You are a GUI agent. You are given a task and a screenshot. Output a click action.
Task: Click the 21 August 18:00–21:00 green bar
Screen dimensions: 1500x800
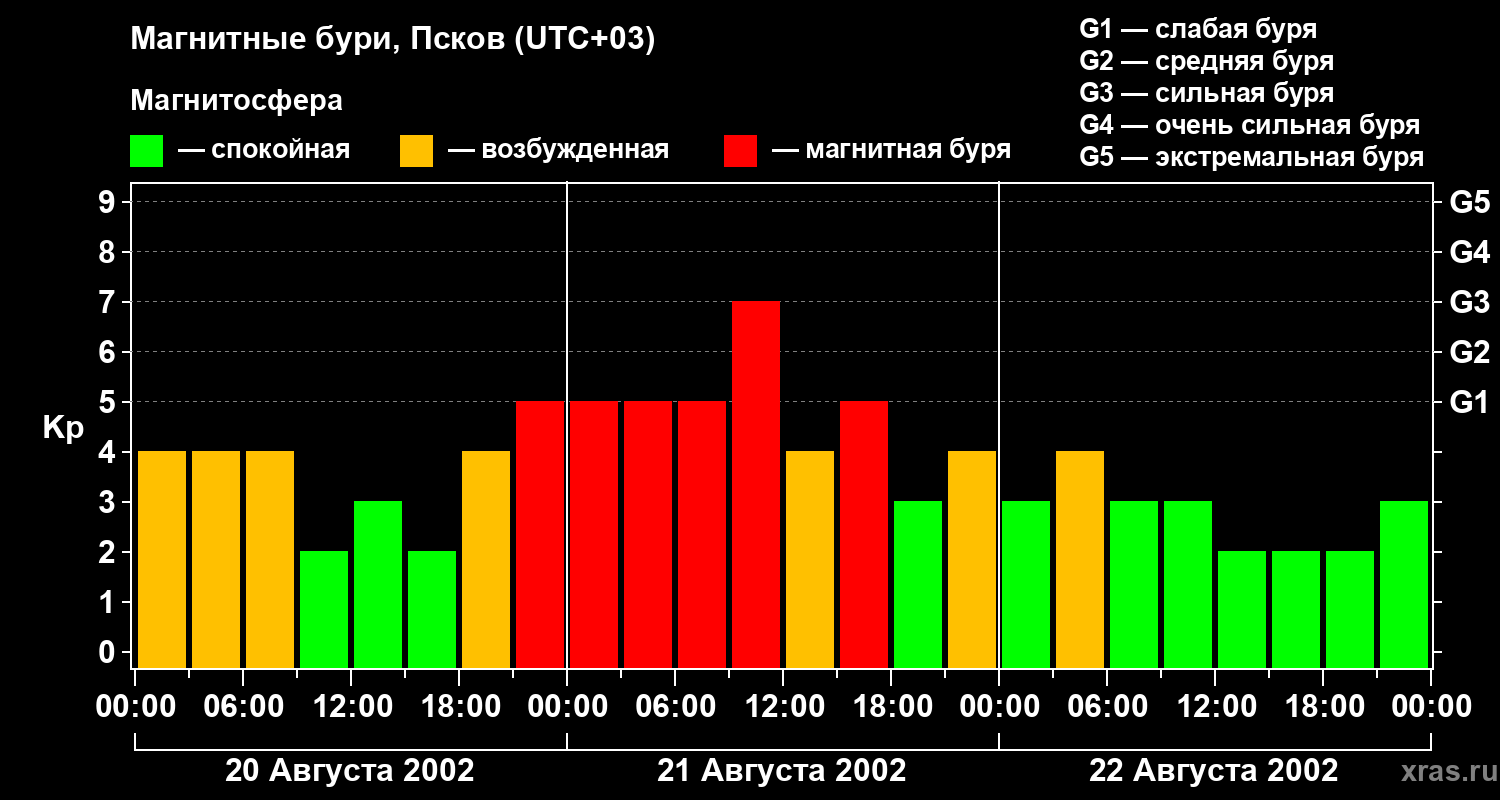918,584
